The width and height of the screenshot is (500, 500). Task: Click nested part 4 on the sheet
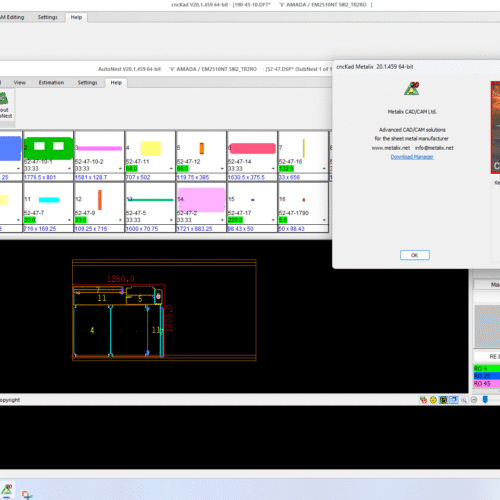coord(92,330)
